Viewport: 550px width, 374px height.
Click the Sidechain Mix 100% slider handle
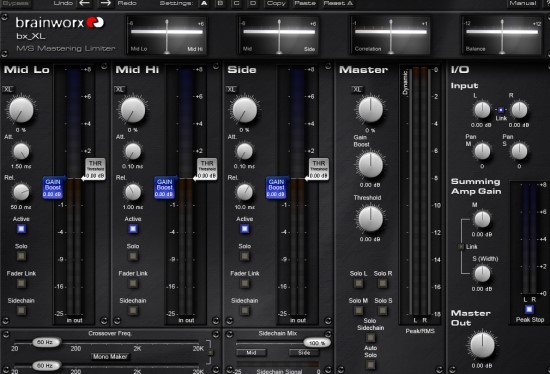point(317,343)
